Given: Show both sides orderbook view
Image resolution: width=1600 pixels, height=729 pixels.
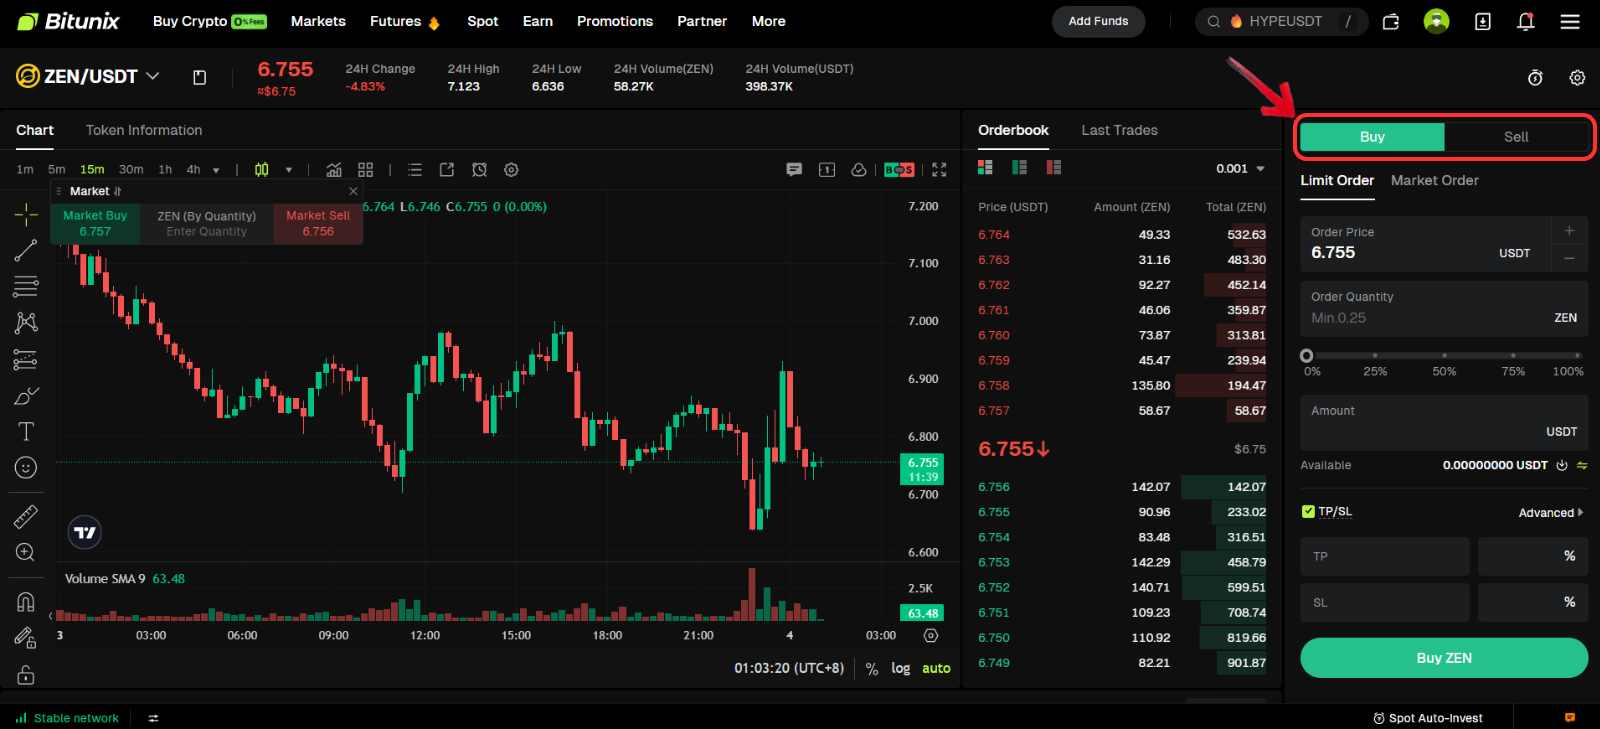Looking at the screenshot, I should [985, 167].
